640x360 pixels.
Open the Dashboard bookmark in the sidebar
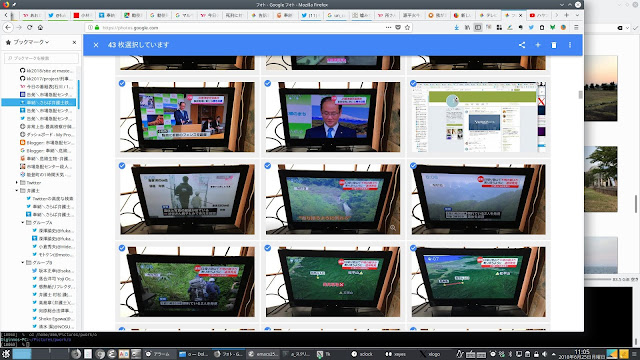(x=47, y=134)
